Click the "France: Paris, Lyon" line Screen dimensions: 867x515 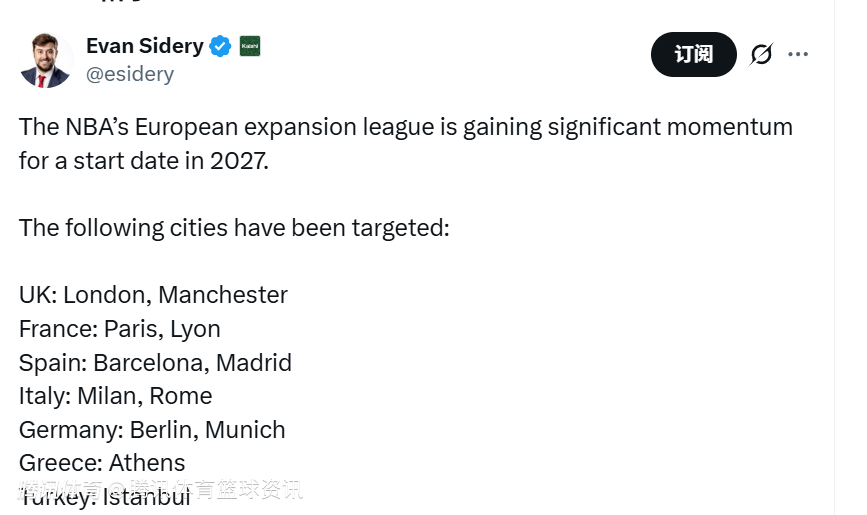119,329
